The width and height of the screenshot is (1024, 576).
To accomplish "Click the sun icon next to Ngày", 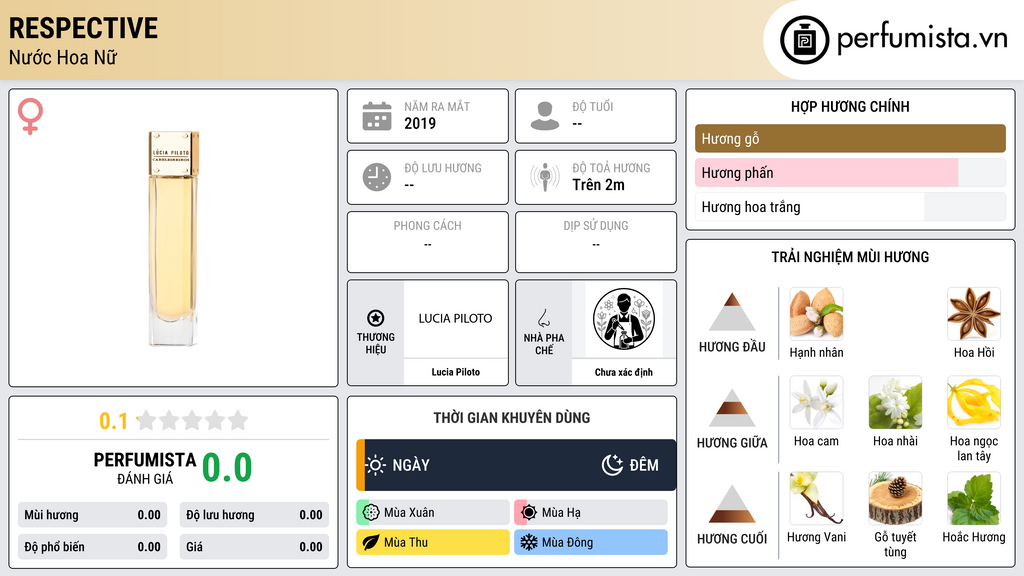I will pos(376,465).
